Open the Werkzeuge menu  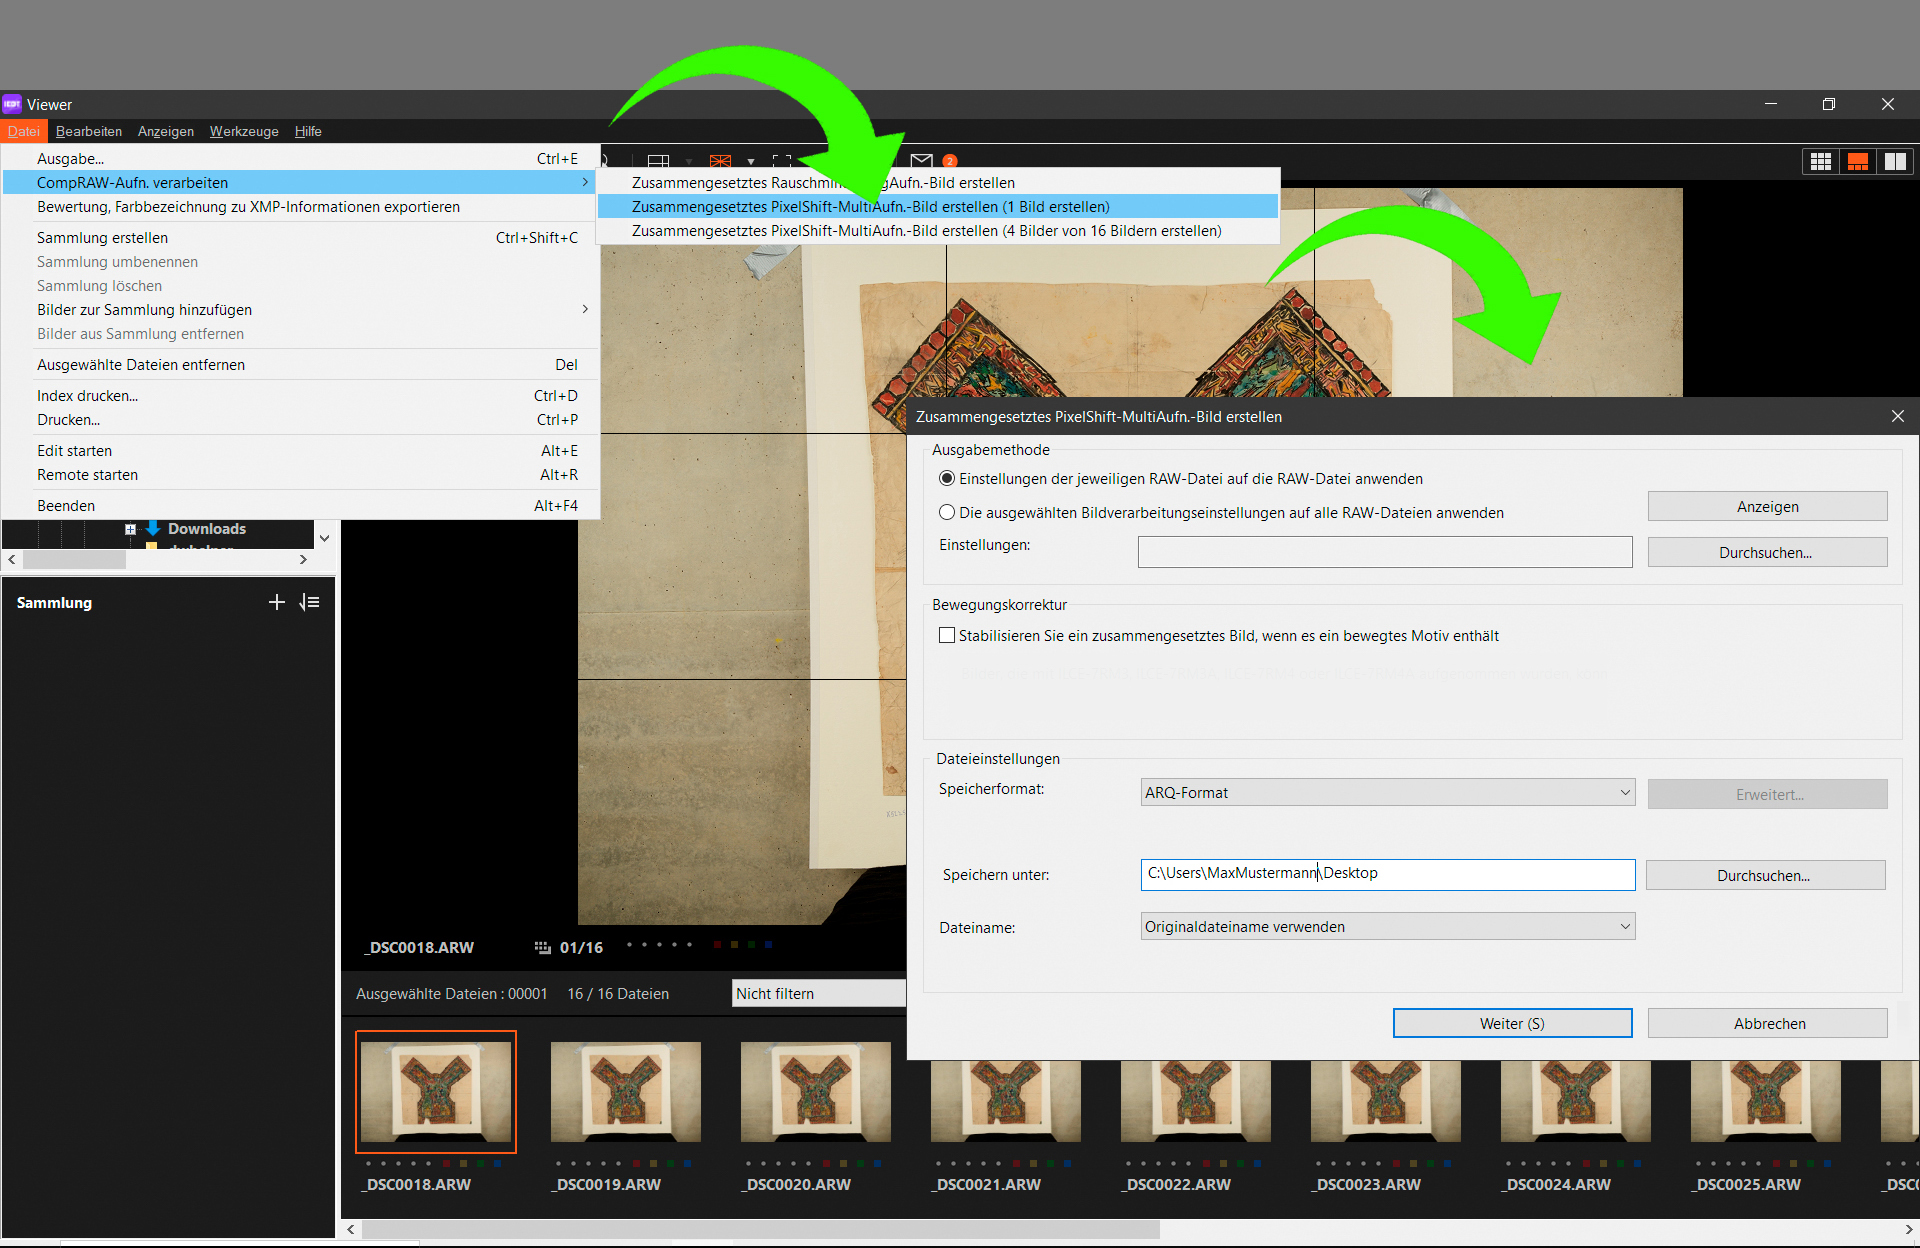[244, 131]
